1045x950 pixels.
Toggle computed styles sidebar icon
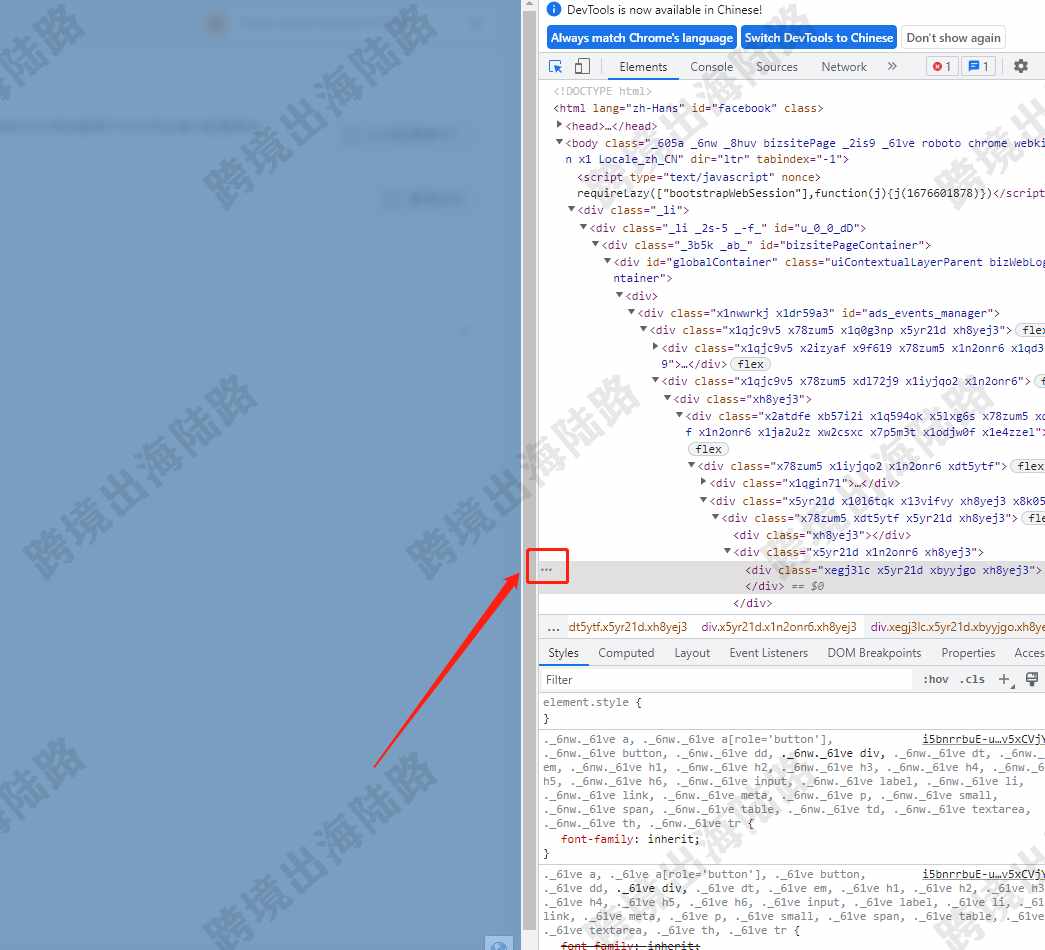click(1032, 679)
